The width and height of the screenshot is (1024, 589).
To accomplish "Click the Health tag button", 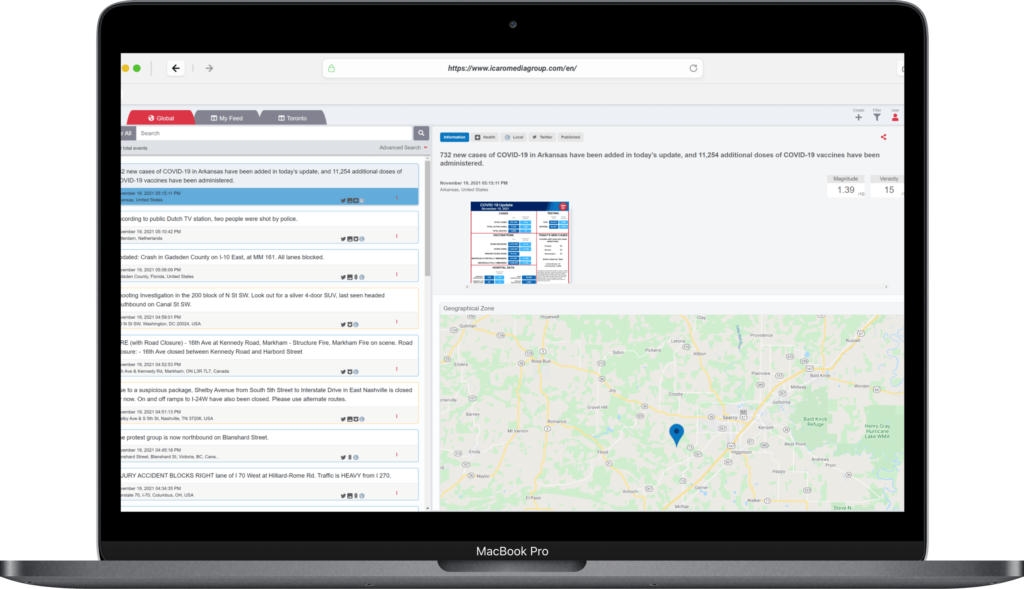I will (x=485, y=137).
